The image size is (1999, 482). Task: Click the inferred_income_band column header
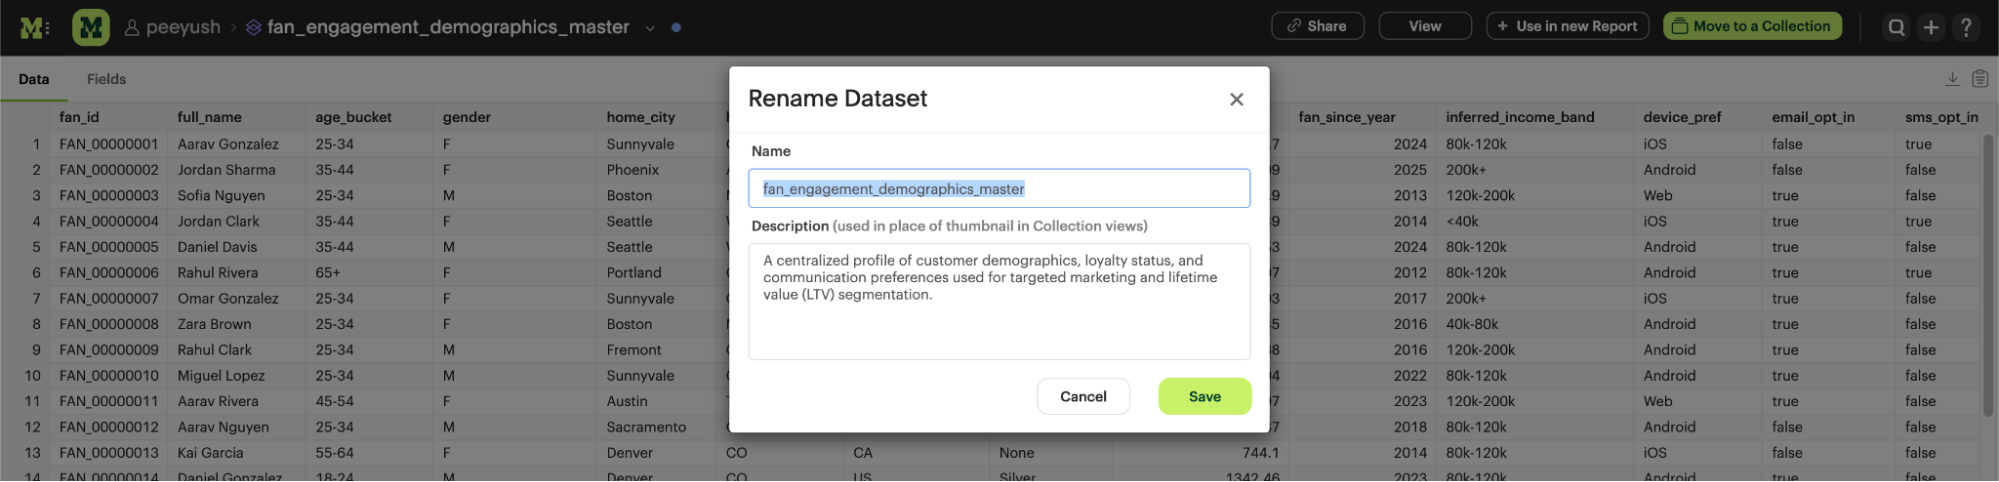click(x=1519, y=117)
